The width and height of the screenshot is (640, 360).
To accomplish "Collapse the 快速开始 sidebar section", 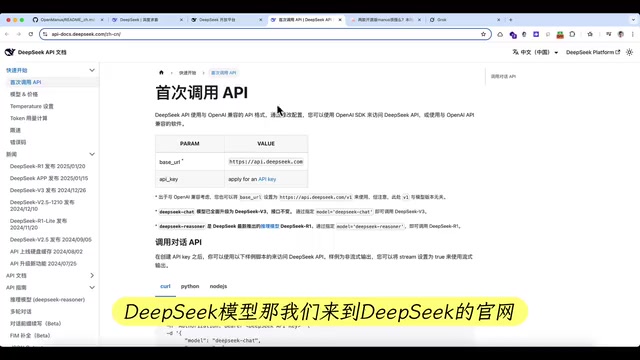I will (92, 70).
